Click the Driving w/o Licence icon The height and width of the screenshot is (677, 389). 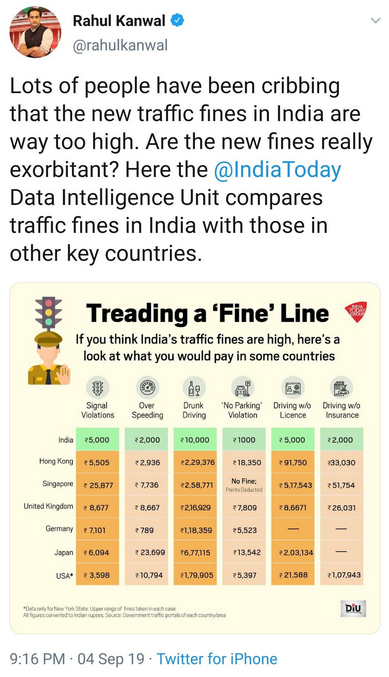293,387
